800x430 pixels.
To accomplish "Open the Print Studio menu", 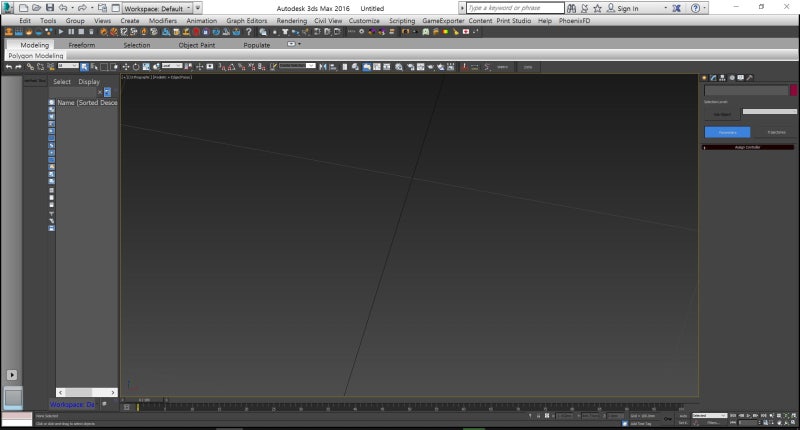I will coord(513,20).
